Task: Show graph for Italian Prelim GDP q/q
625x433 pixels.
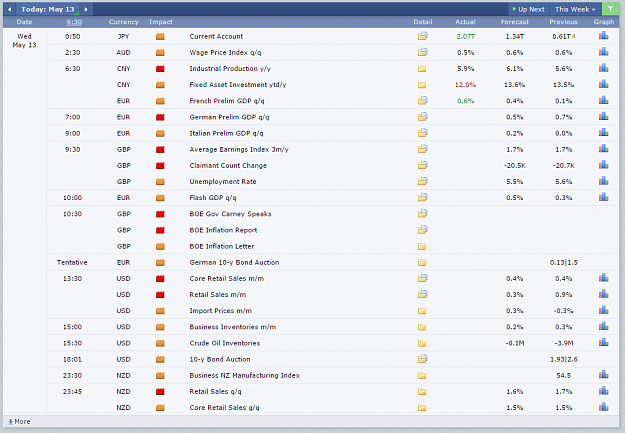Action: pyautogui.click(x=603, y=133)
